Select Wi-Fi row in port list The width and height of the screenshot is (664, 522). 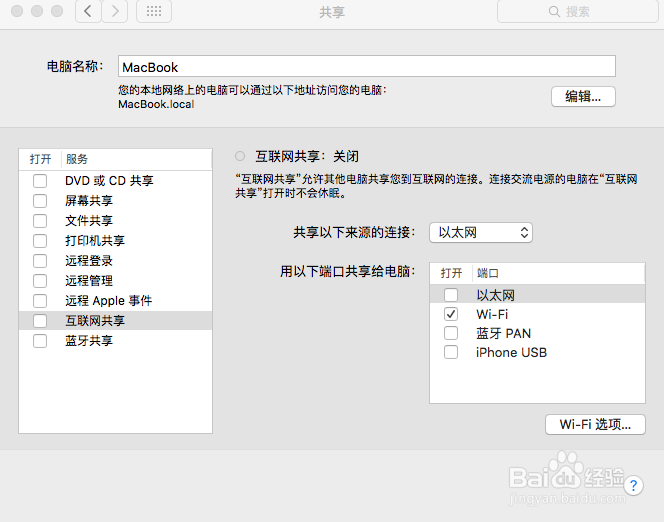pyautogui.click(x=537, y=314)
